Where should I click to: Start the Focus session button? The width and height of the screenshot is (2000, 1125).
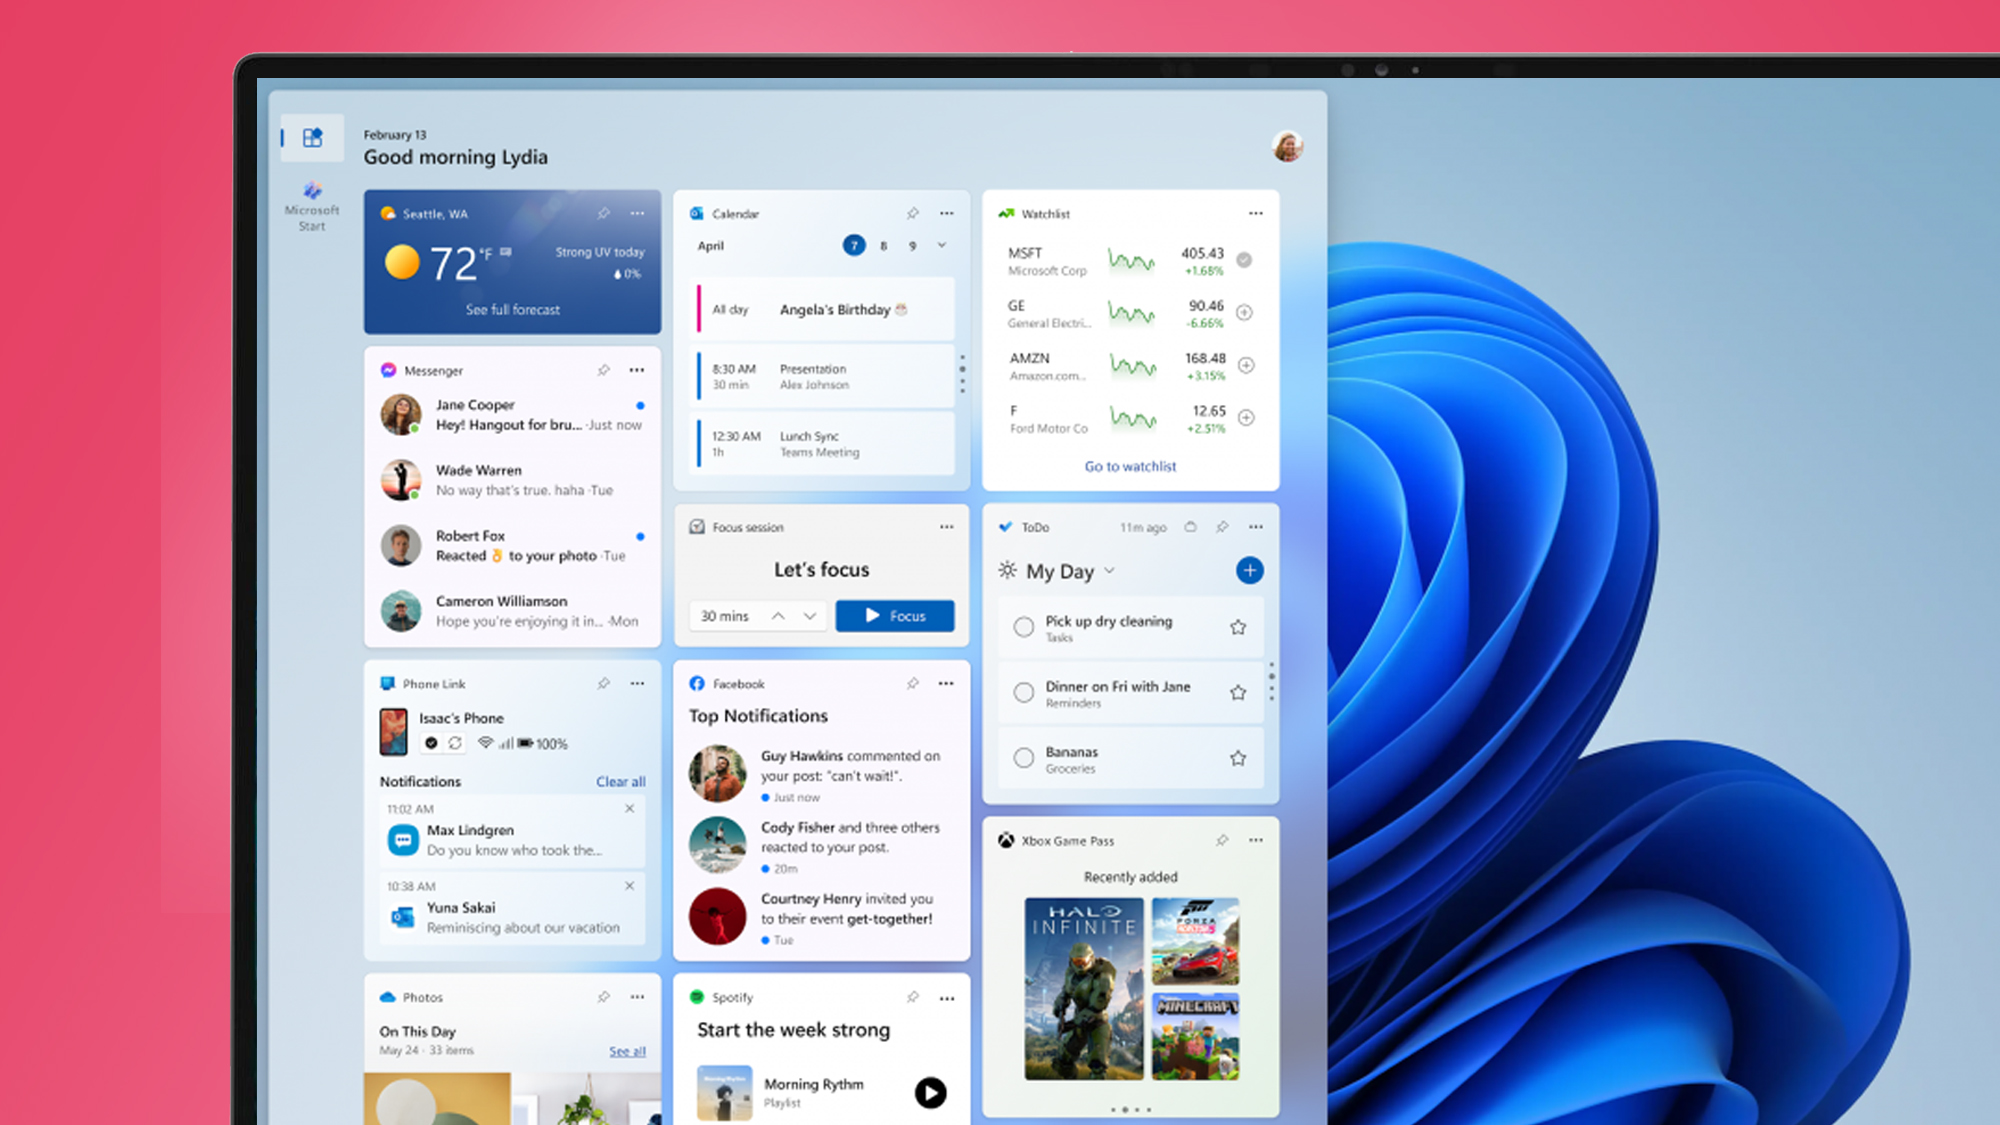(895, 616)
